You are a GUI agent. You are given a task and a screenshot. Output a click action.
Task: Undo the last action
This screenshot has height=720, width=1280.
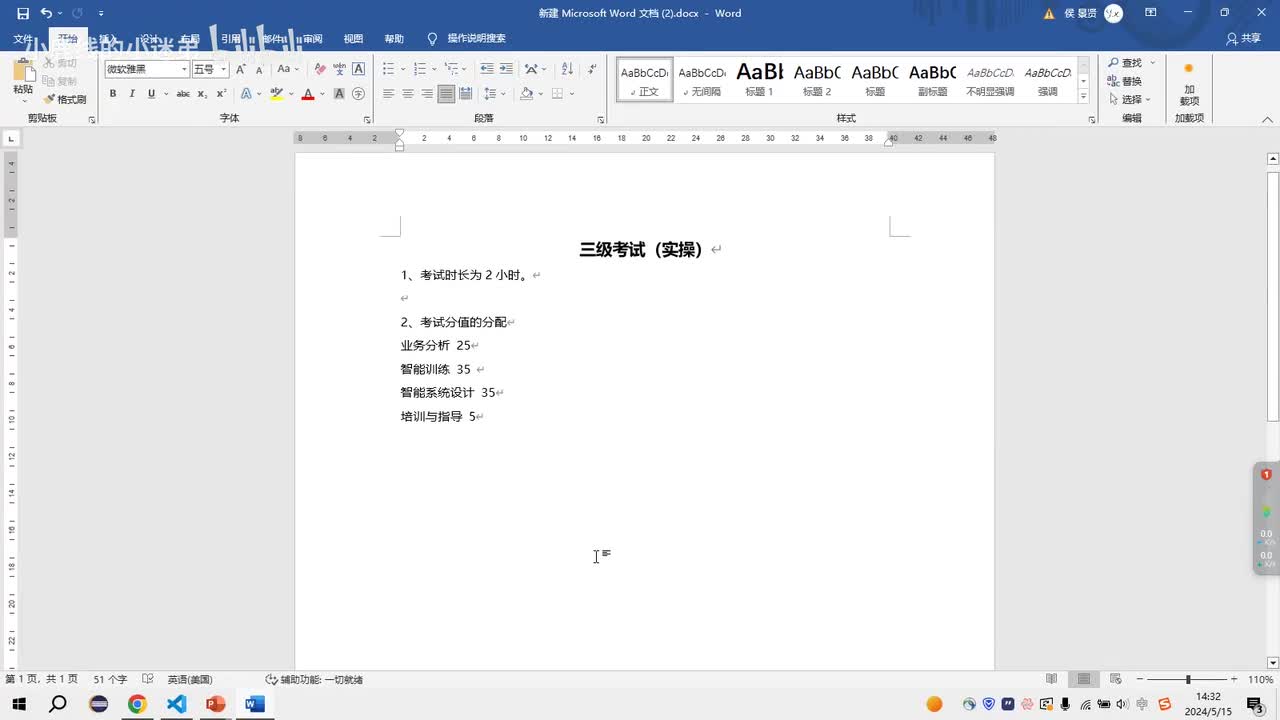[46, 13]
